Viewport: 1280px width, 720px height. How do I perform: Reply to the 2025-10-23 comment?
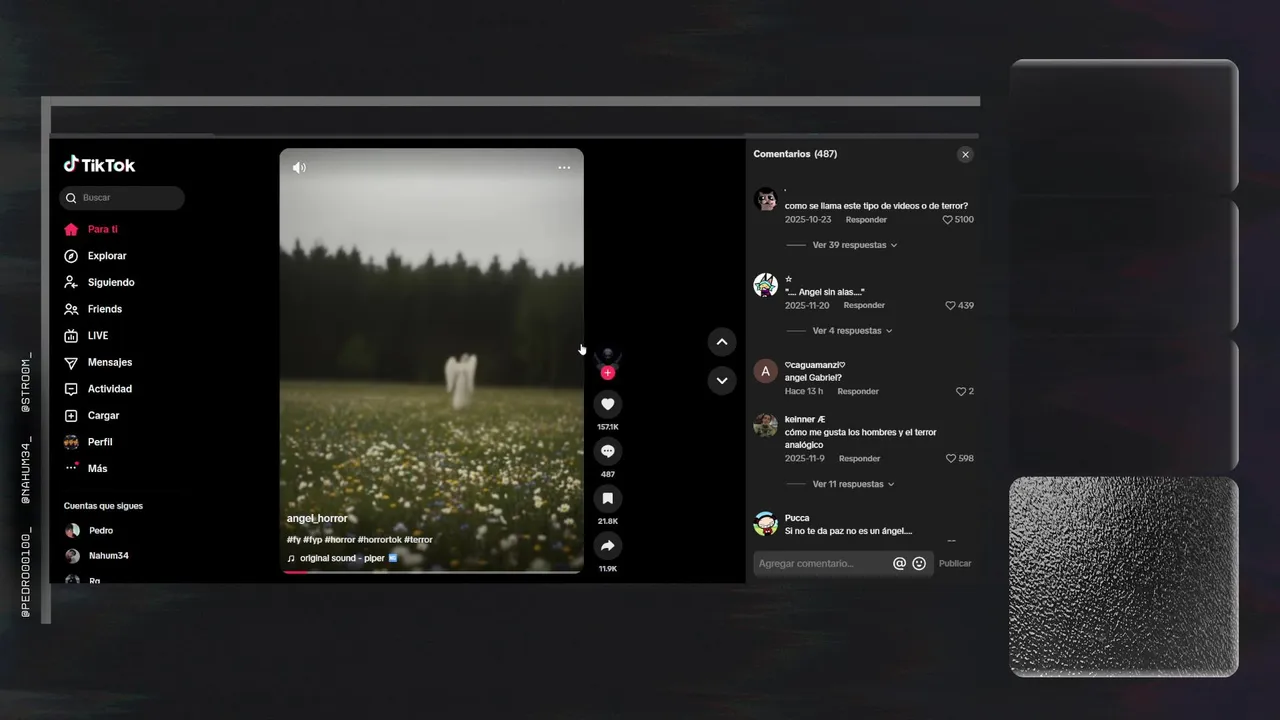pyautogui.click(x=866, y=220)
